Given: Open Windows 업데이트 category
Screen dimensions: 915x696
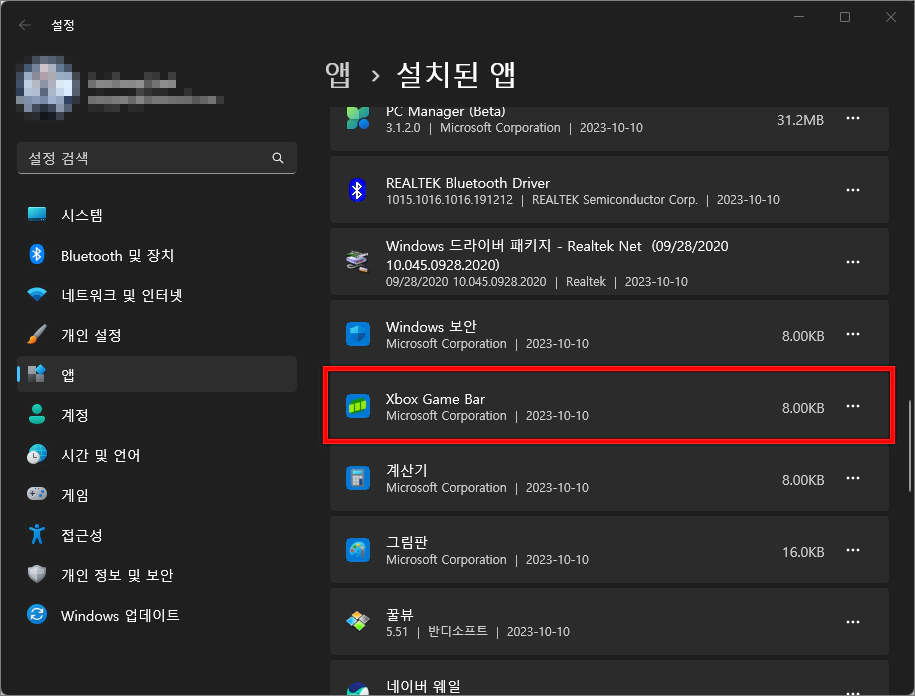Looking at the screenshot, I should pyautogui.click(x=156, y=615).
